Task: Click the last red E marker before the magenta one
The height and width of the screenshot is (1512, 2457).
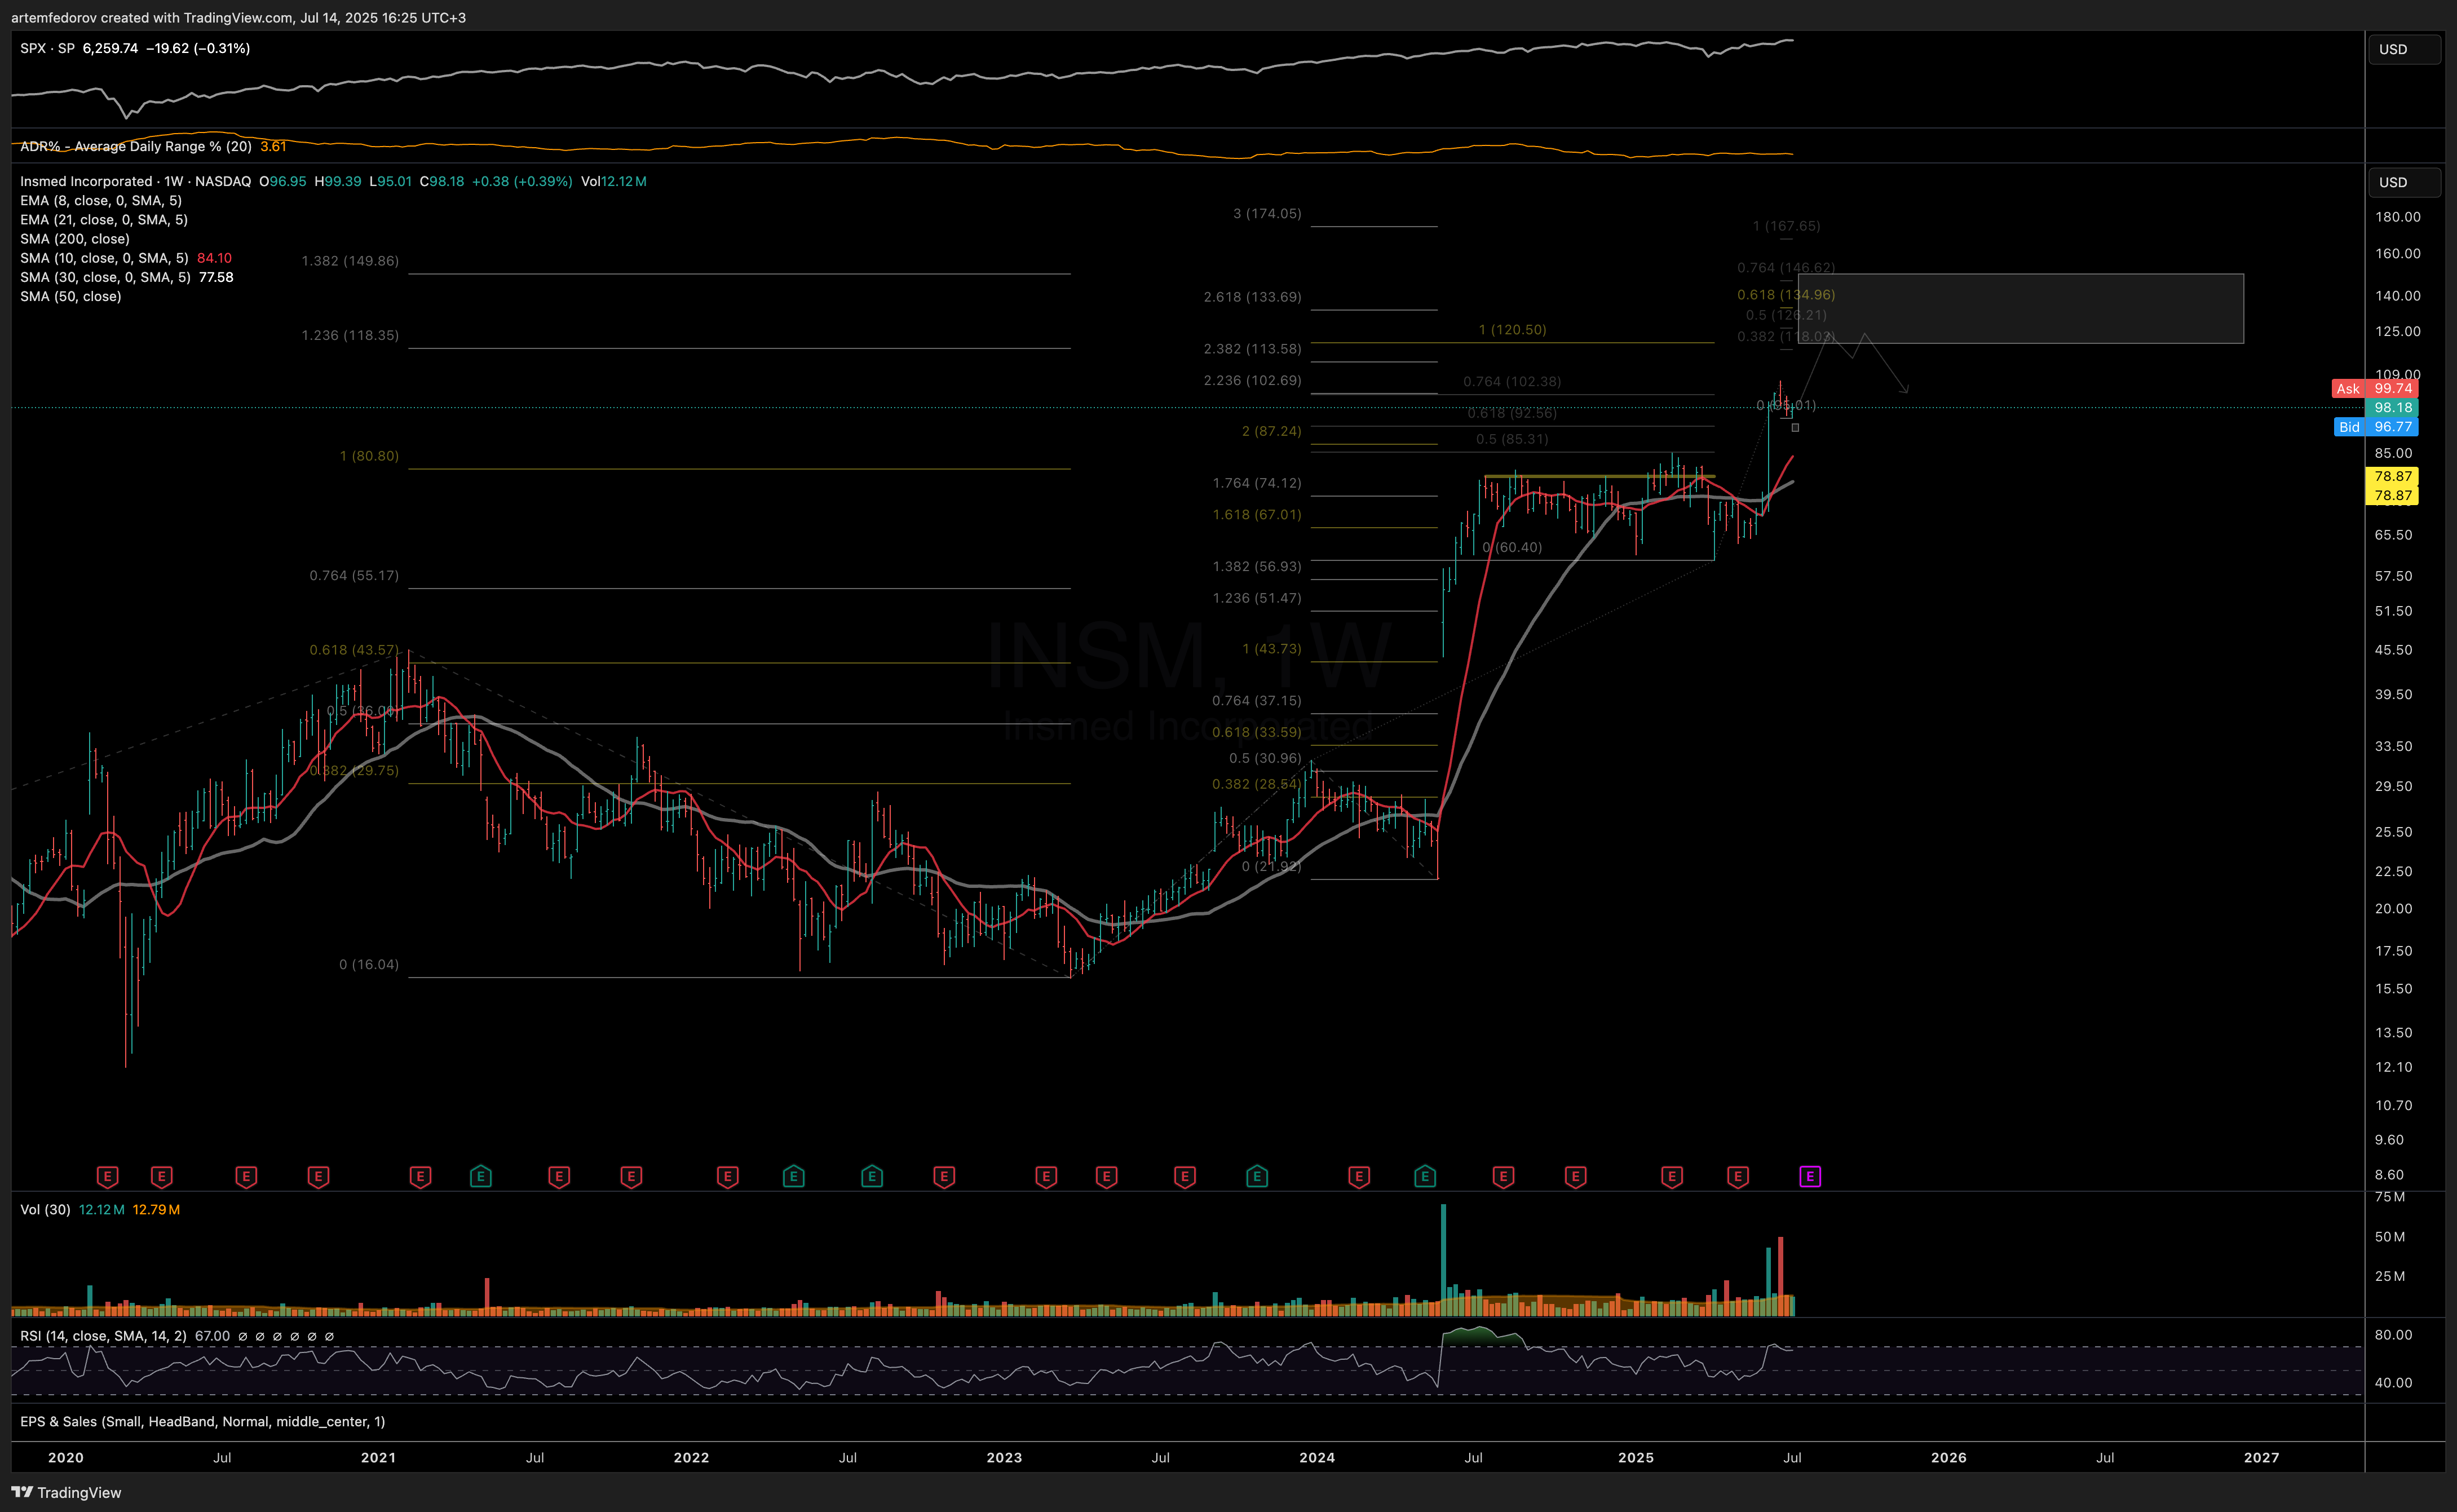Action: tap(1738, 1177)
